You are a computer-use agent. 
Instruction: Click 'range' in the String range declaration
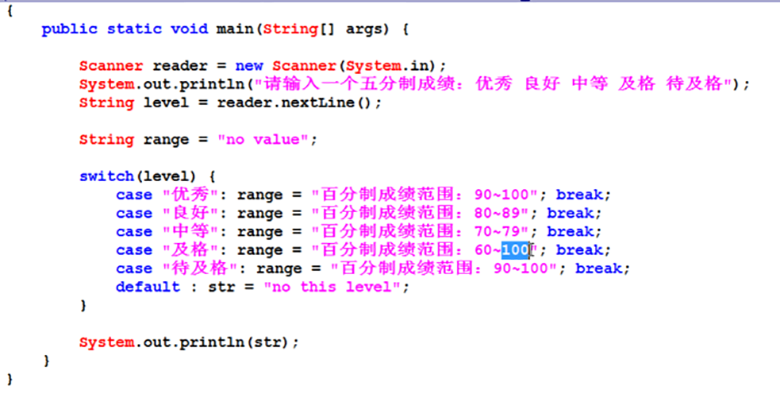pyautogui.click(x=166, y=141)
